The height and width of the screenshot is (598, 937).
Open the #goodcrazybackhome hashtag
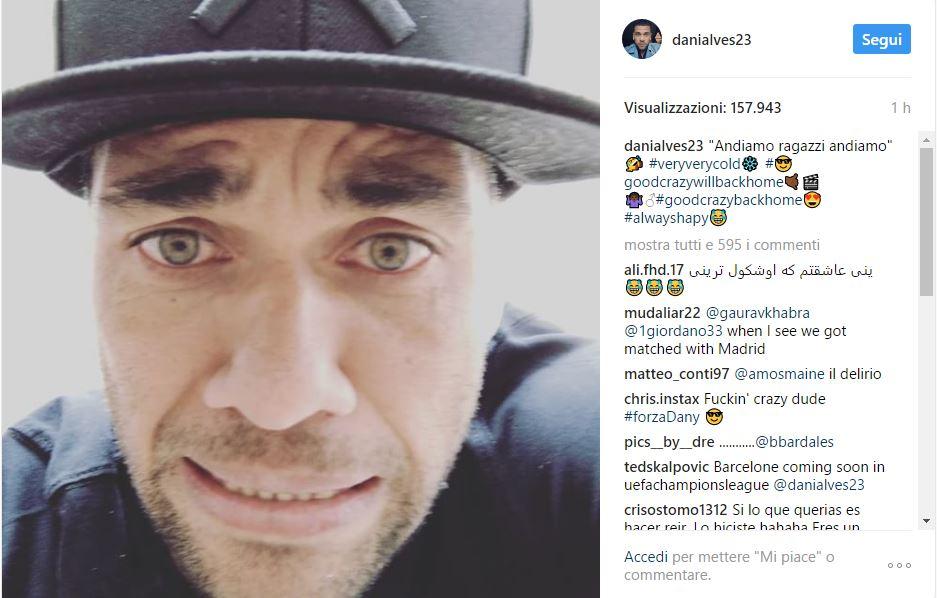coord(728,200)
